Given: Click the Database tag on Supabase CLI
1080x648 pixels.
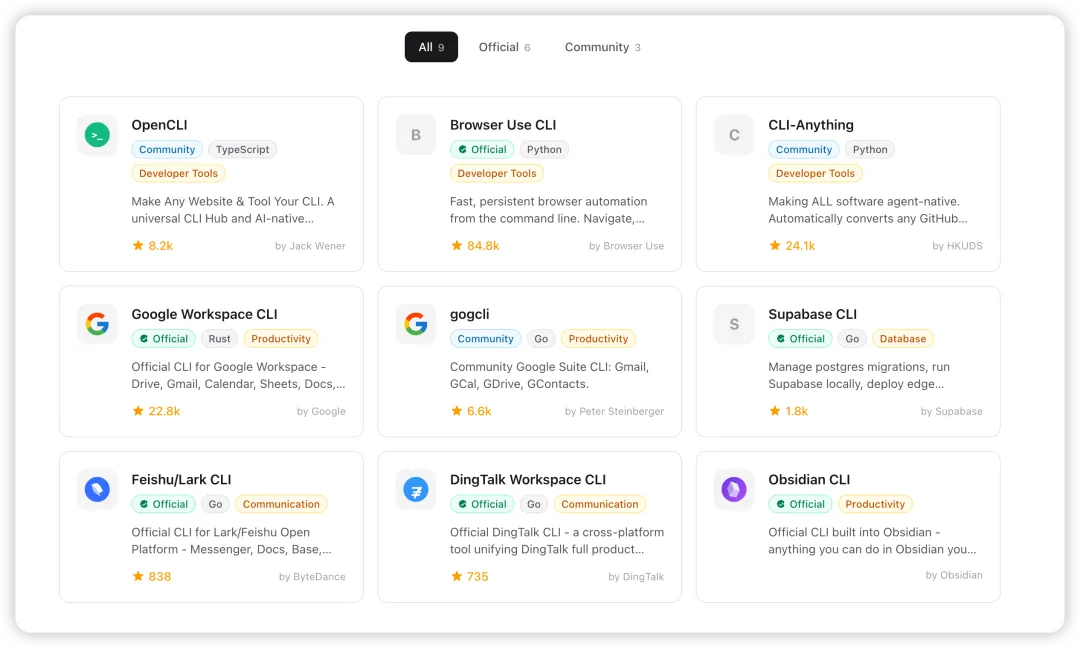Looking at the screenshot, I should 903,339.
